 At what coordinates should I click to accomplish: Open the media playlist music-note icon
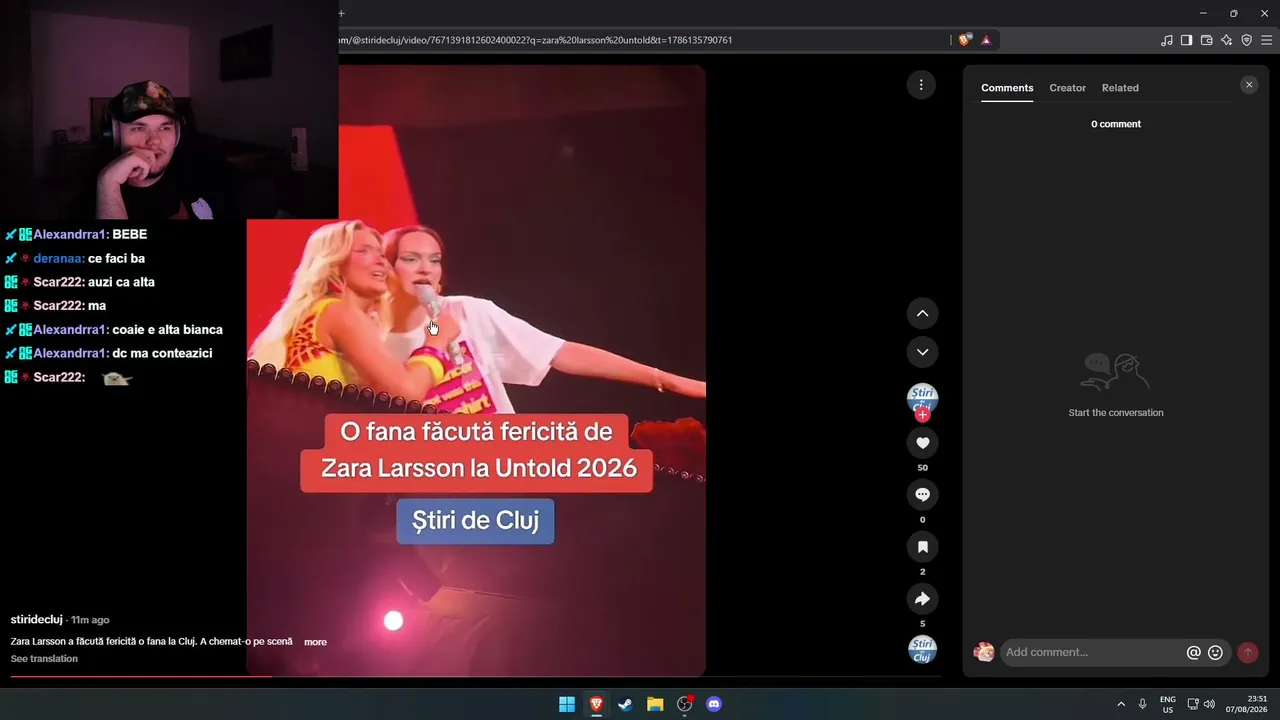pos(1166,40)
